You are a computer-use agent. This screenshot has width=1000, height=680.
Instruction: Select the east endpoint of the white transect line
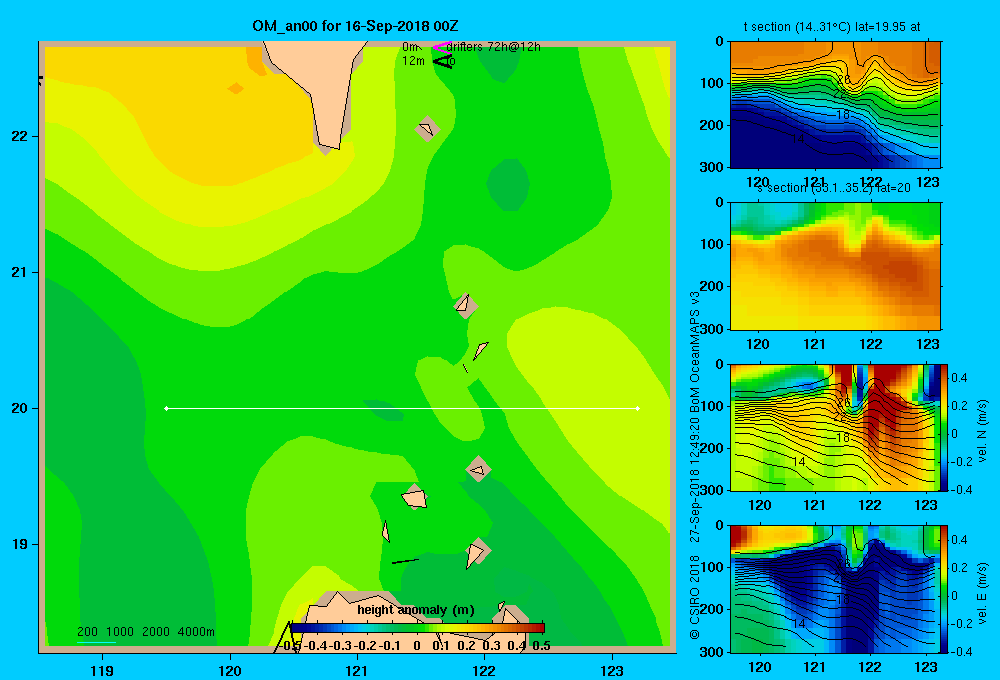coord(638,408)
